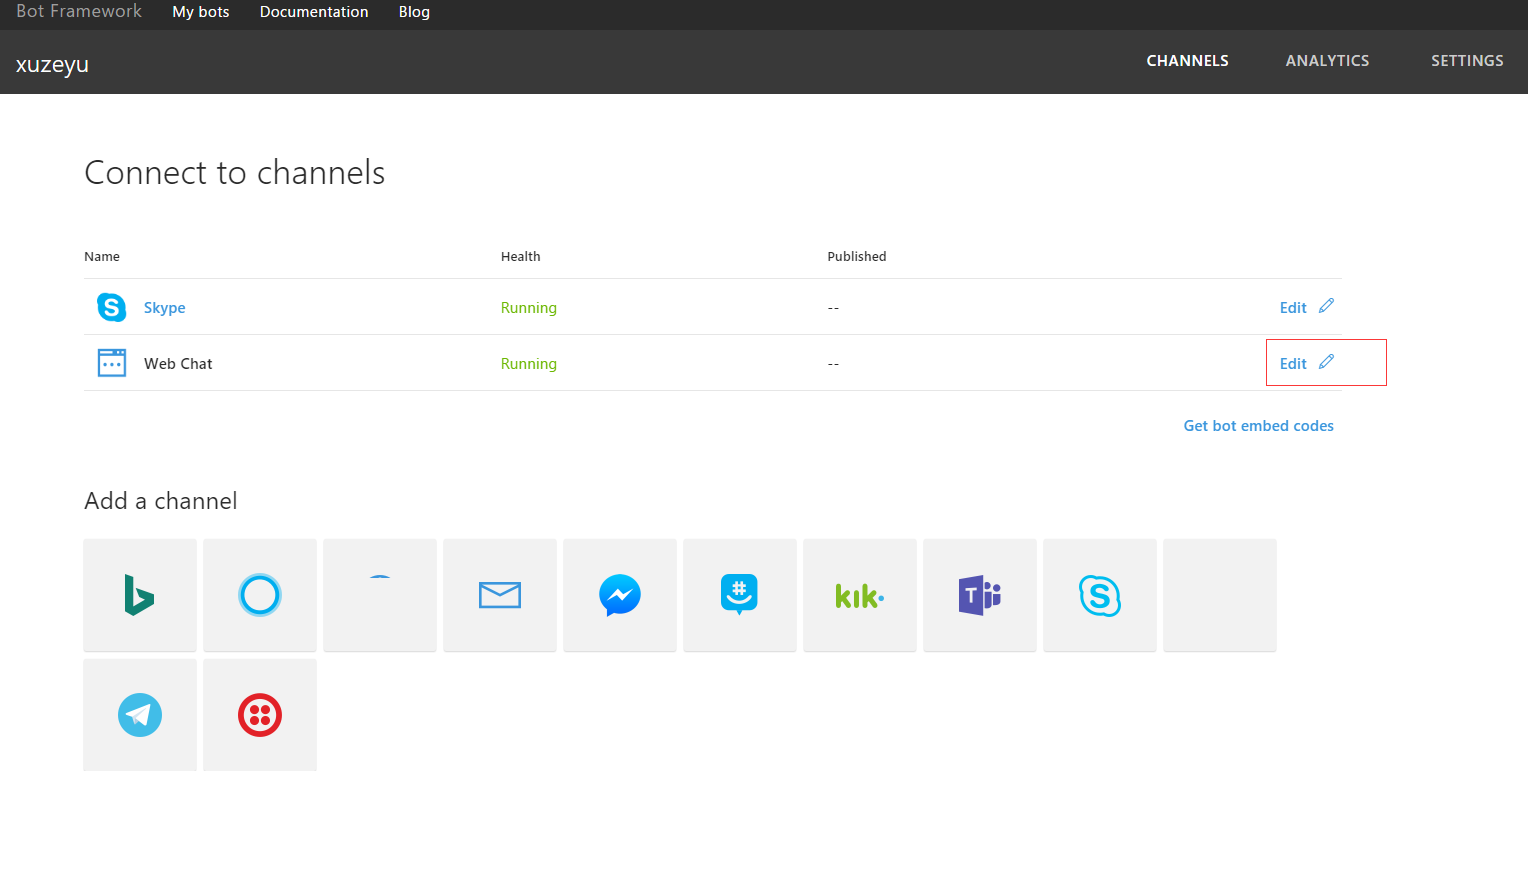Edit the Skype channel

[x=1306, y=307]
